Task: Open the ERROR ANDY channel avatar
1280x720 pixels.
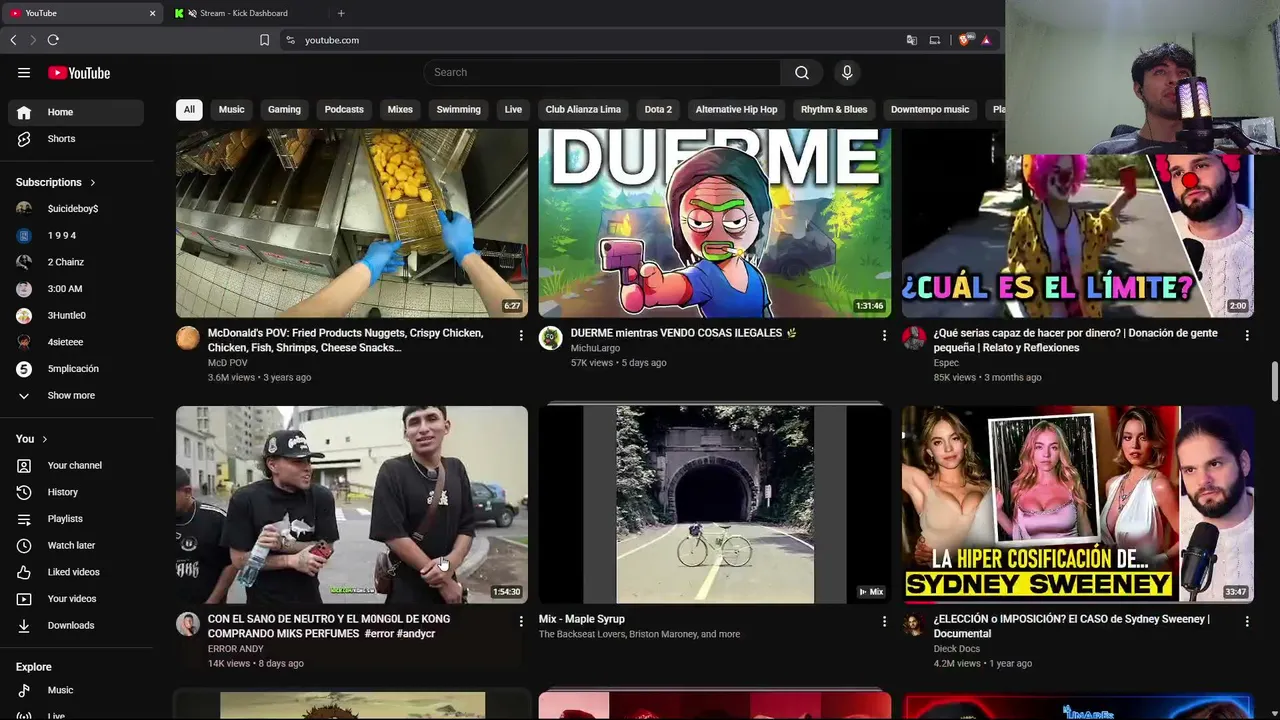Action: pos(188,624)
